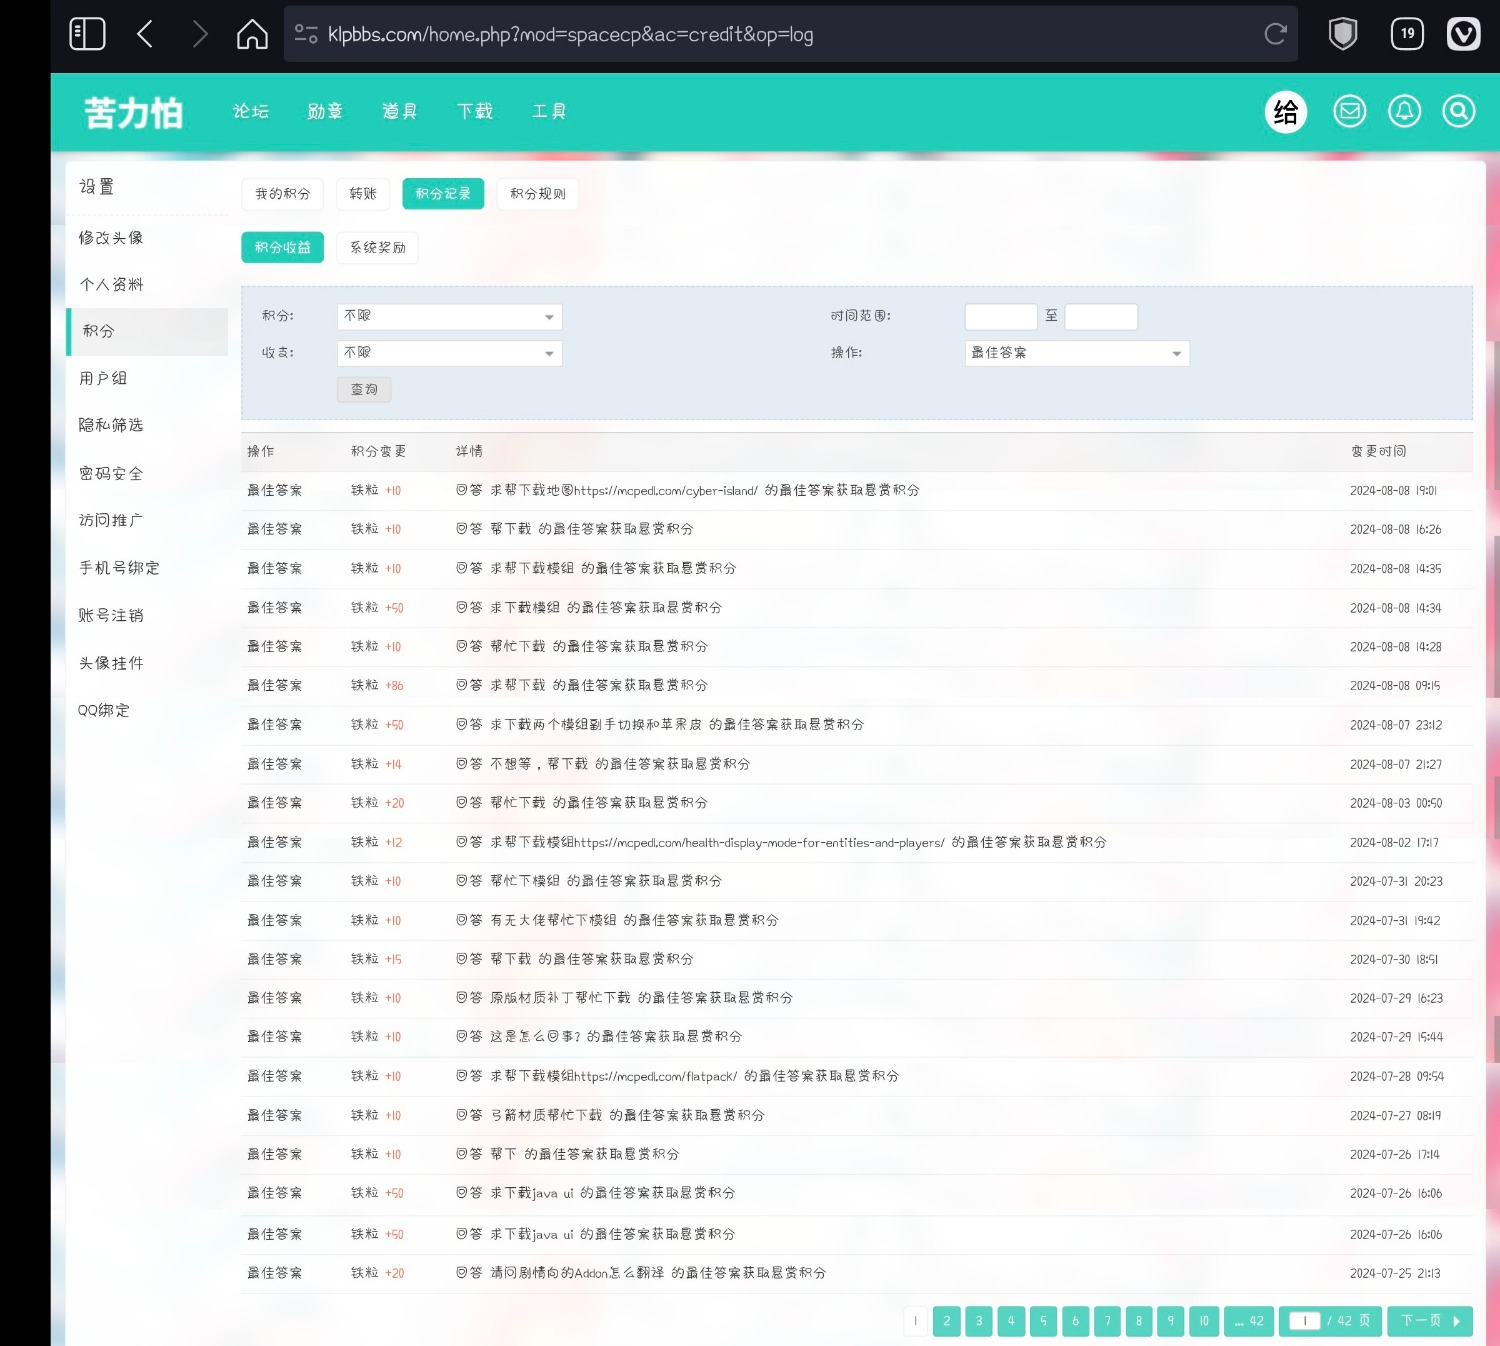Viewport: 1500px width, 1346px height.
Task: Open 个人资料 in the settings sidebar
Action: click(111, 285)
